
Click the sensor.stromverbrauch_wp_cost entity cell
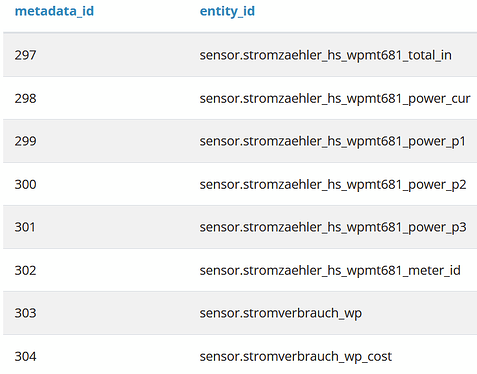pos(296,357)
